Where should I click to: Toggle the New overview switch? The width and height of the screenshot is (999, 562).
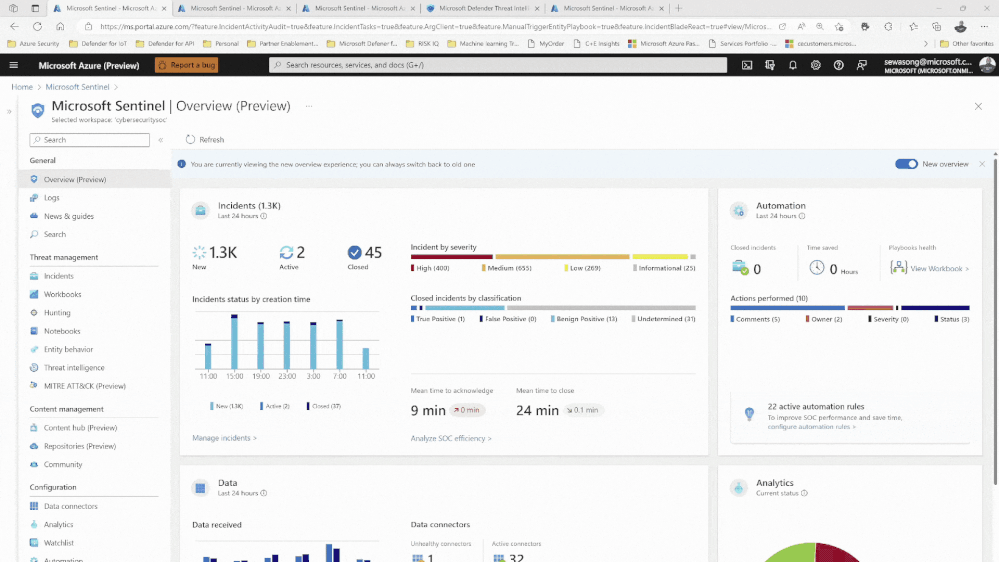[906, 164]
